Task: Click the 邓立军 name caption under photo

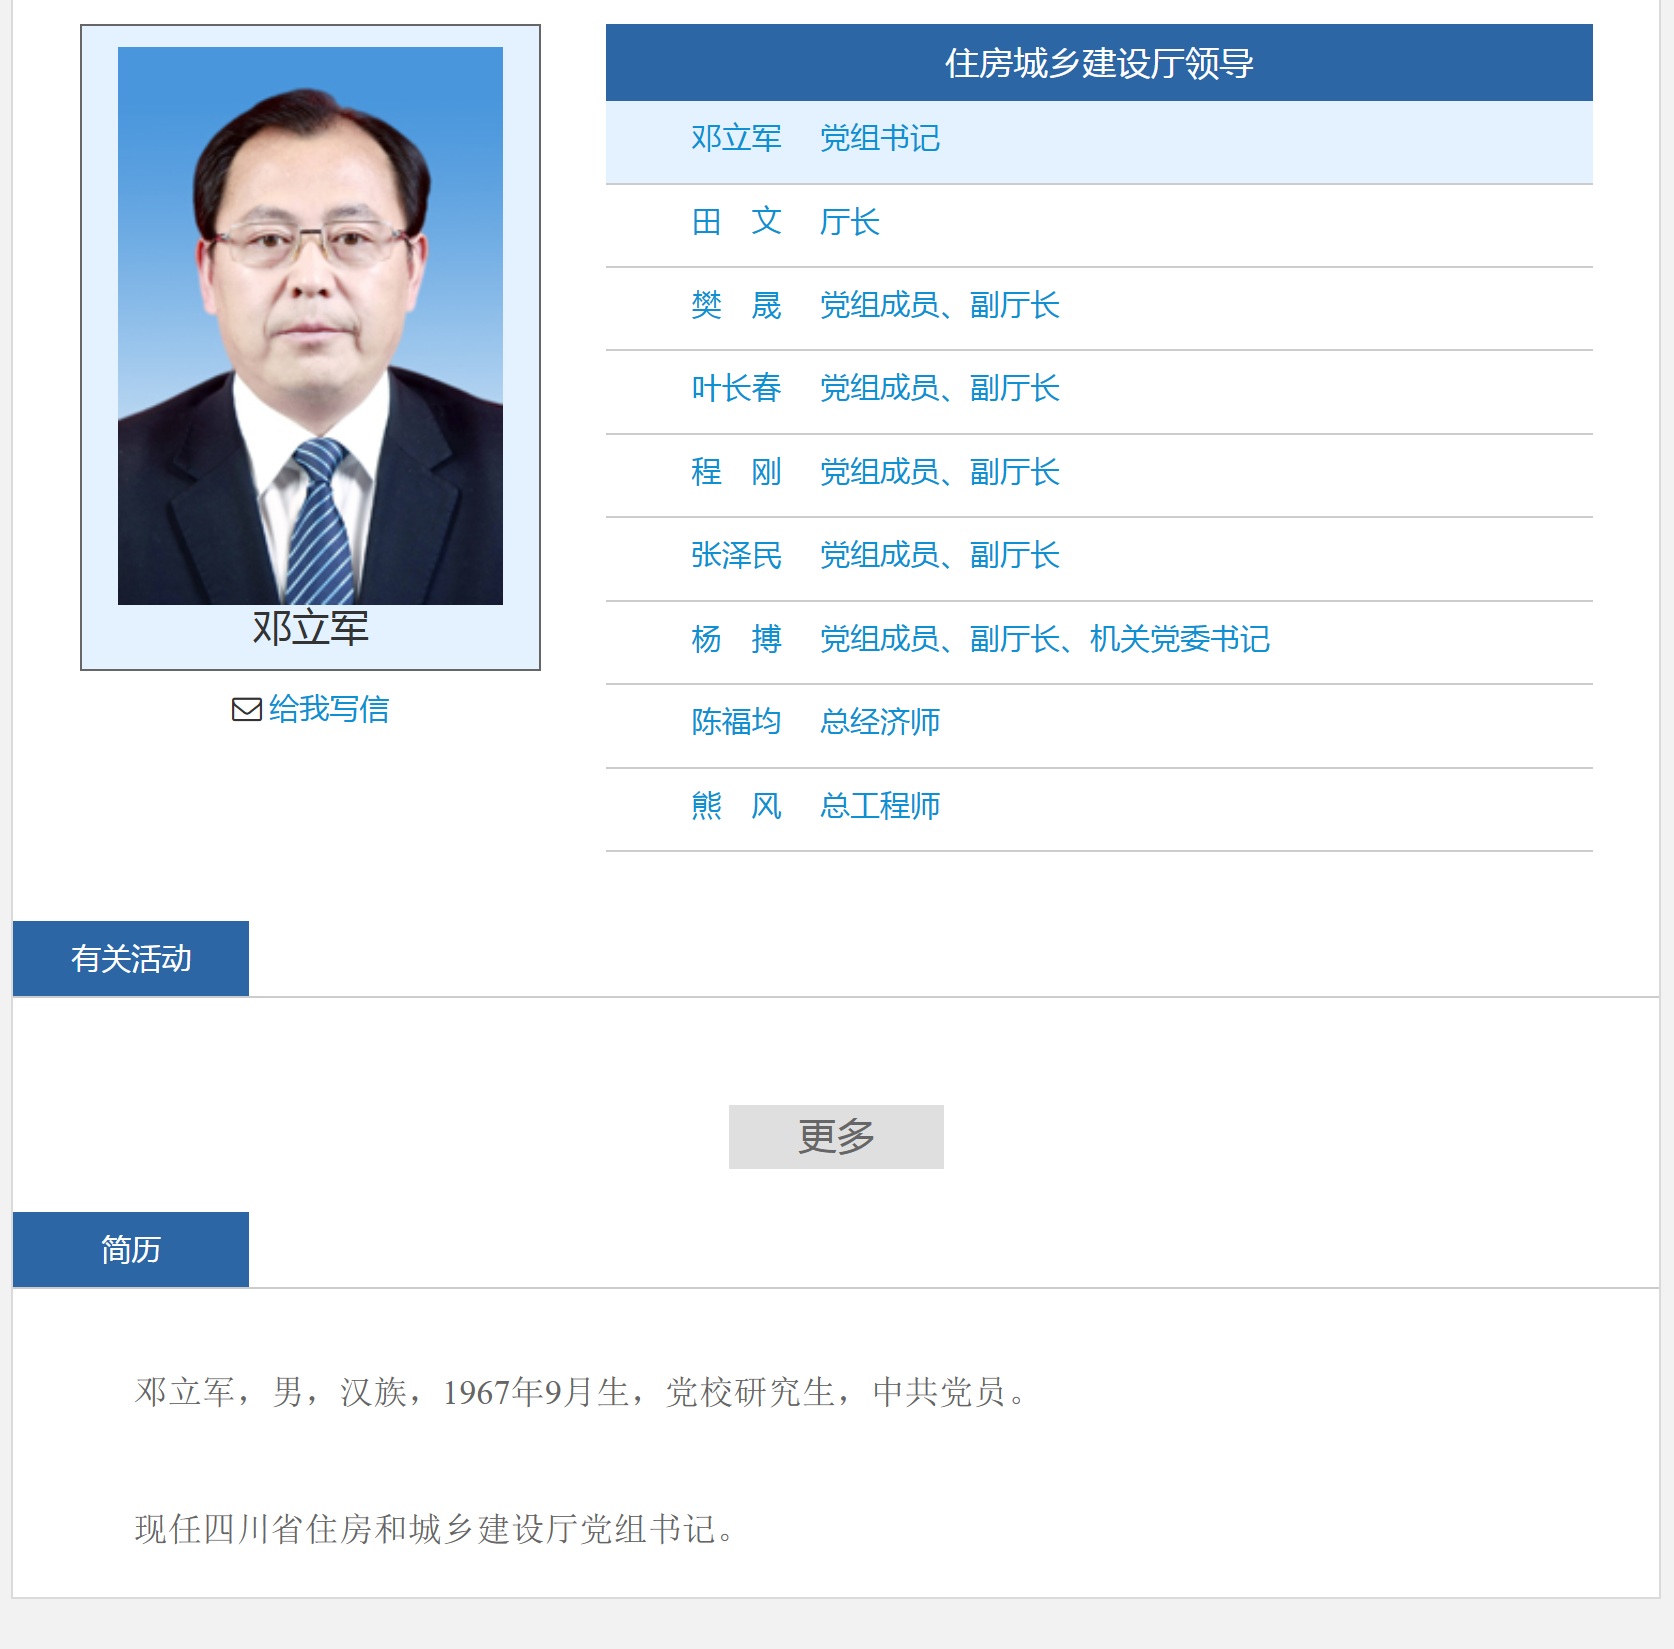Action: point(310,628)
